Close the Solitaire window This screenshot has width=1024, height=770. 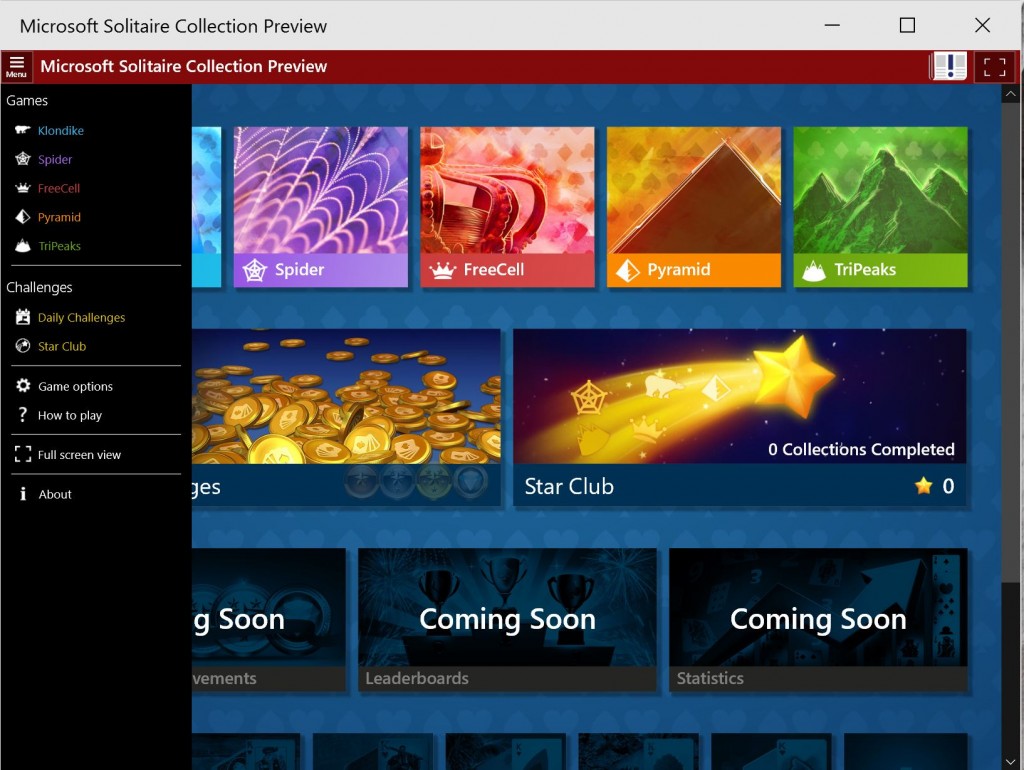982,25
